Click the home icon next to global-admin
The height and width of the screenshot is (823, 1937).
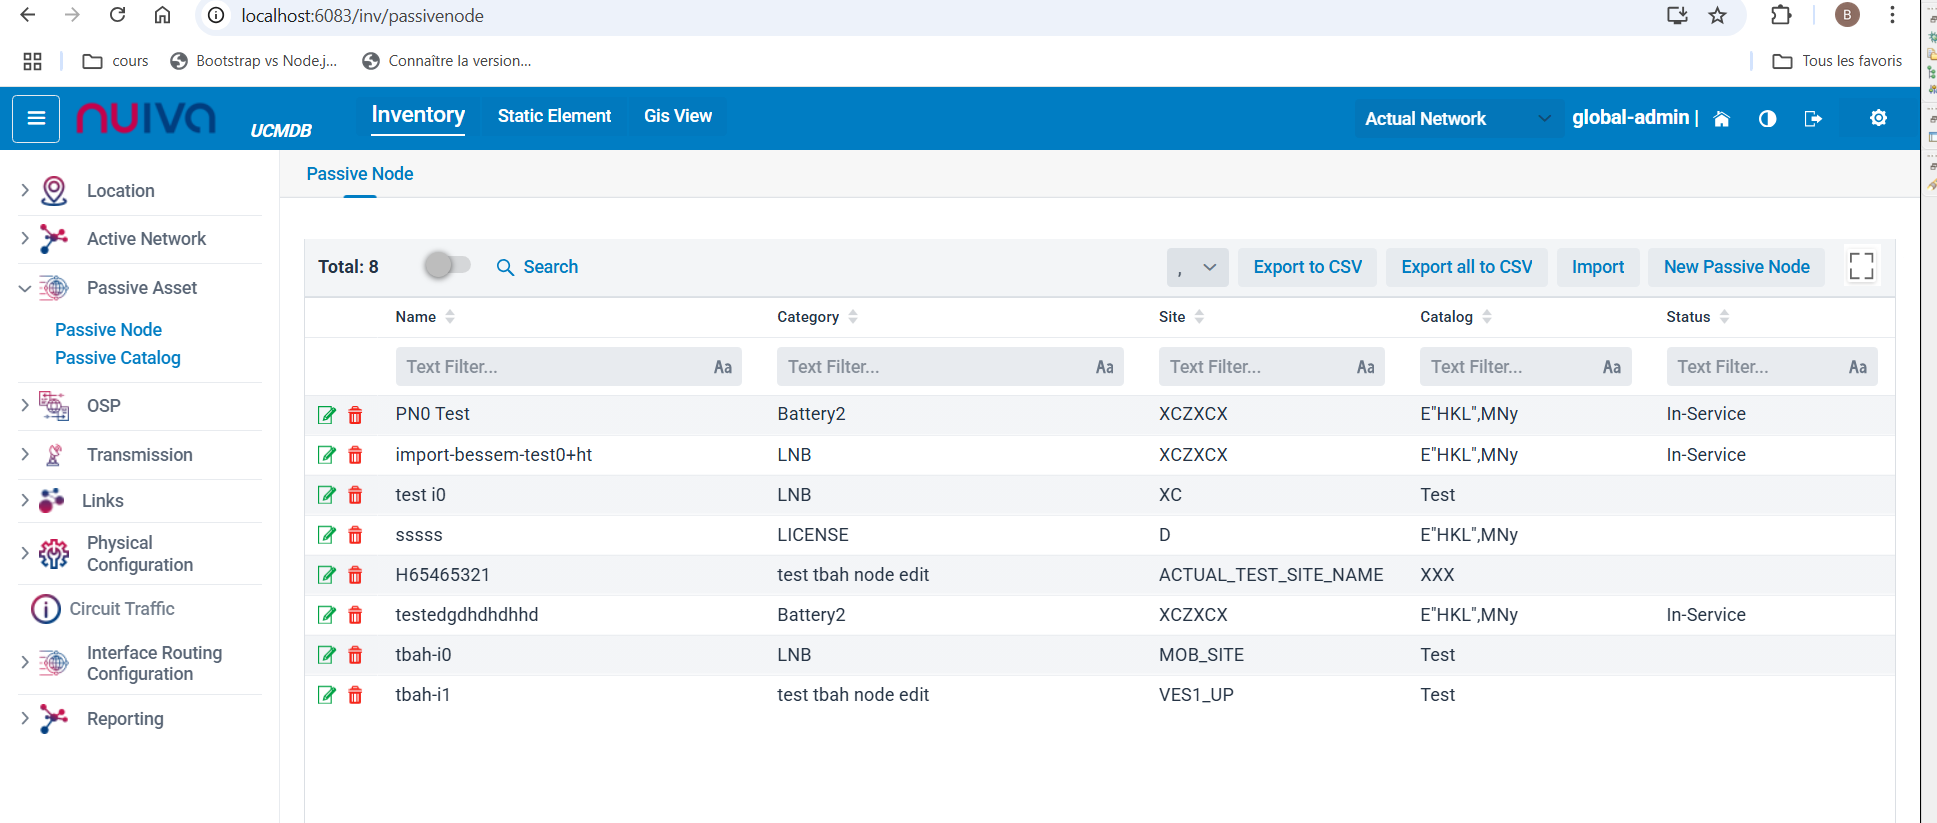pos(1721,119)
